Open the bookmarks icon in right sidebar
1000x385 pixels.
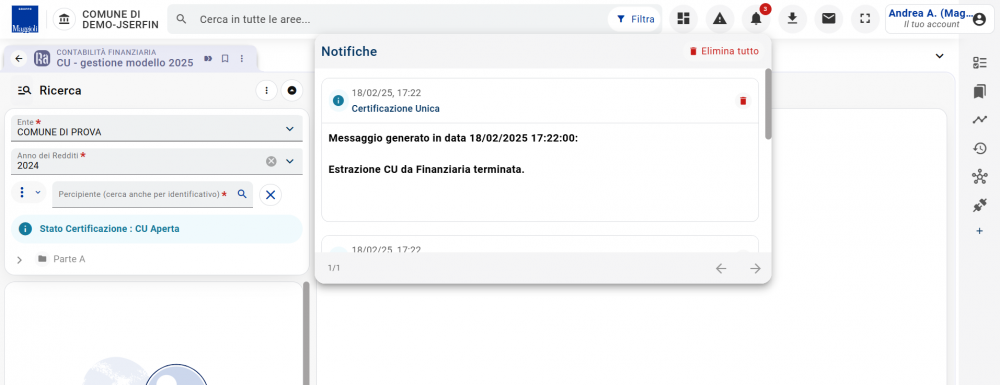point(980,92)
